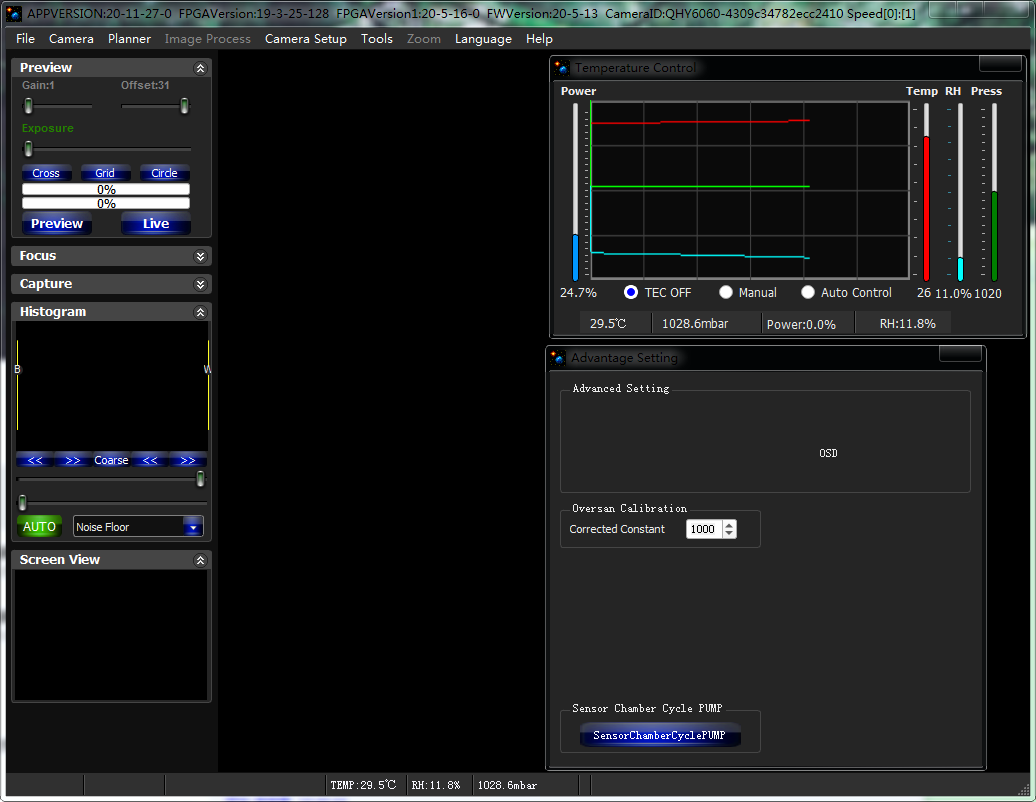Click the OSD label in Advanced Setting
This screenshot has width=1036, height=802.
click(x=828, y=453)
